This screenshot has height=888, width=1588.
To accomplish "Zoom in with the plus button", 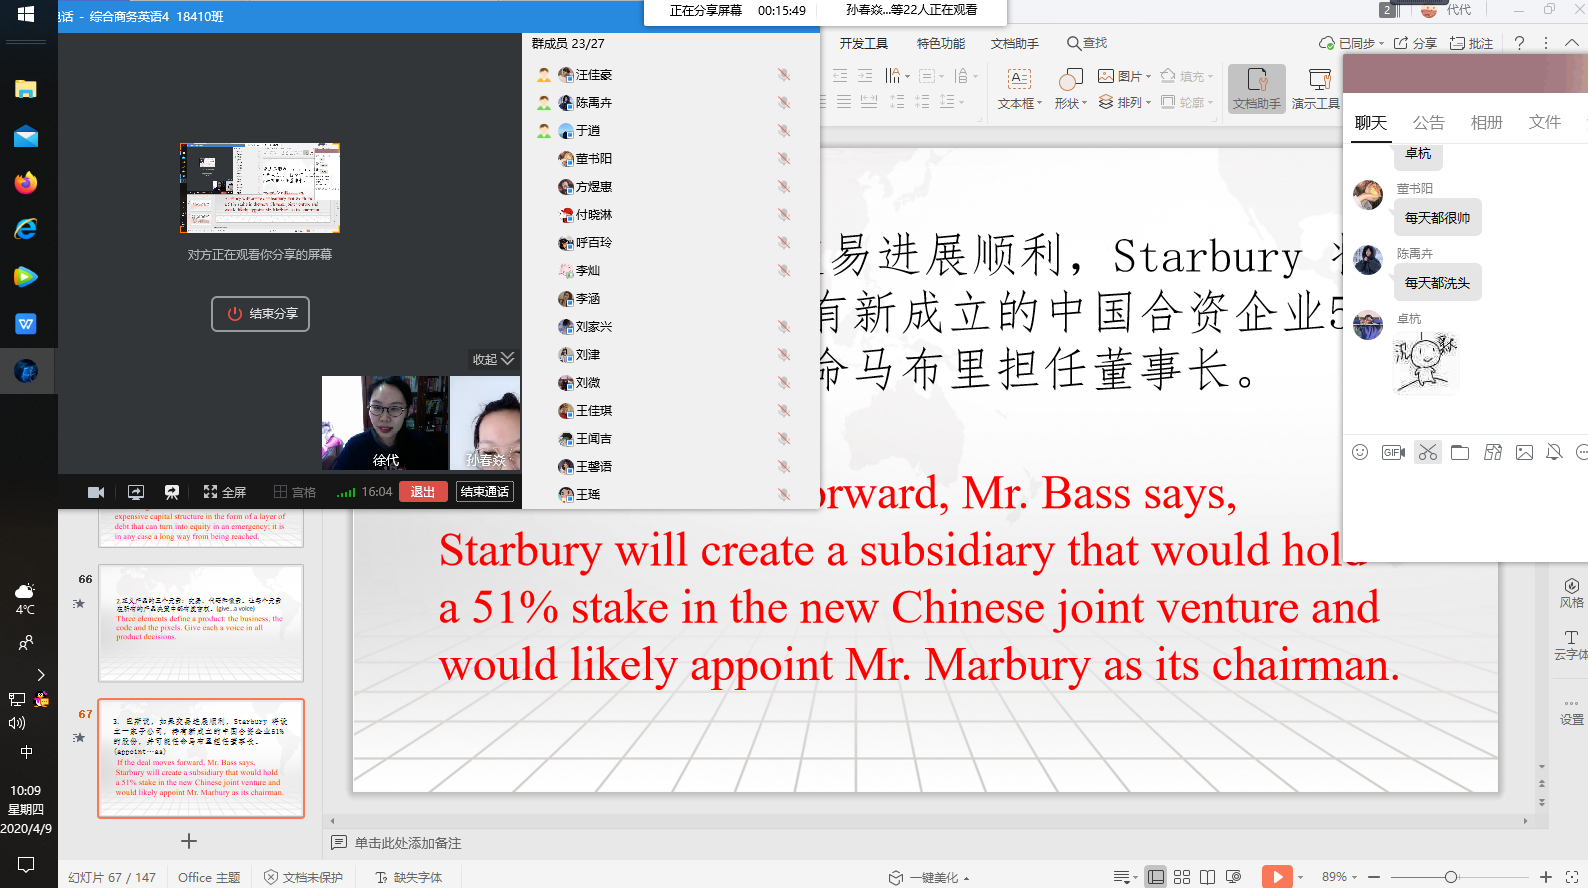I will tap(1546, 877).
